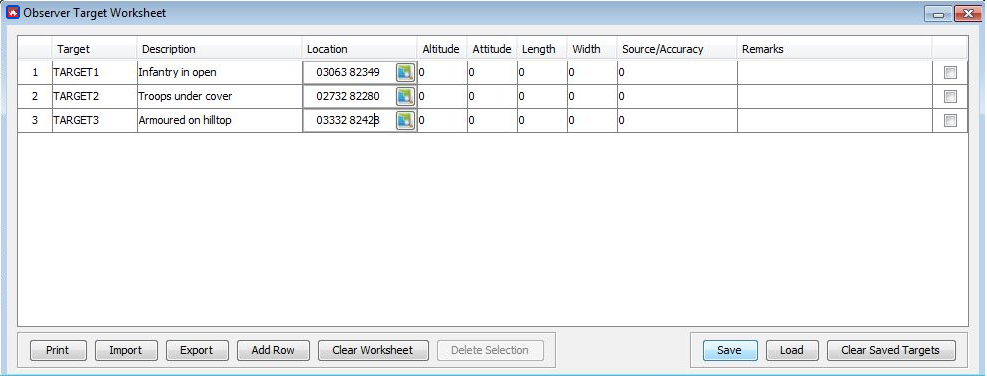
Task: Click the Target column header
Action: point(94,48)
